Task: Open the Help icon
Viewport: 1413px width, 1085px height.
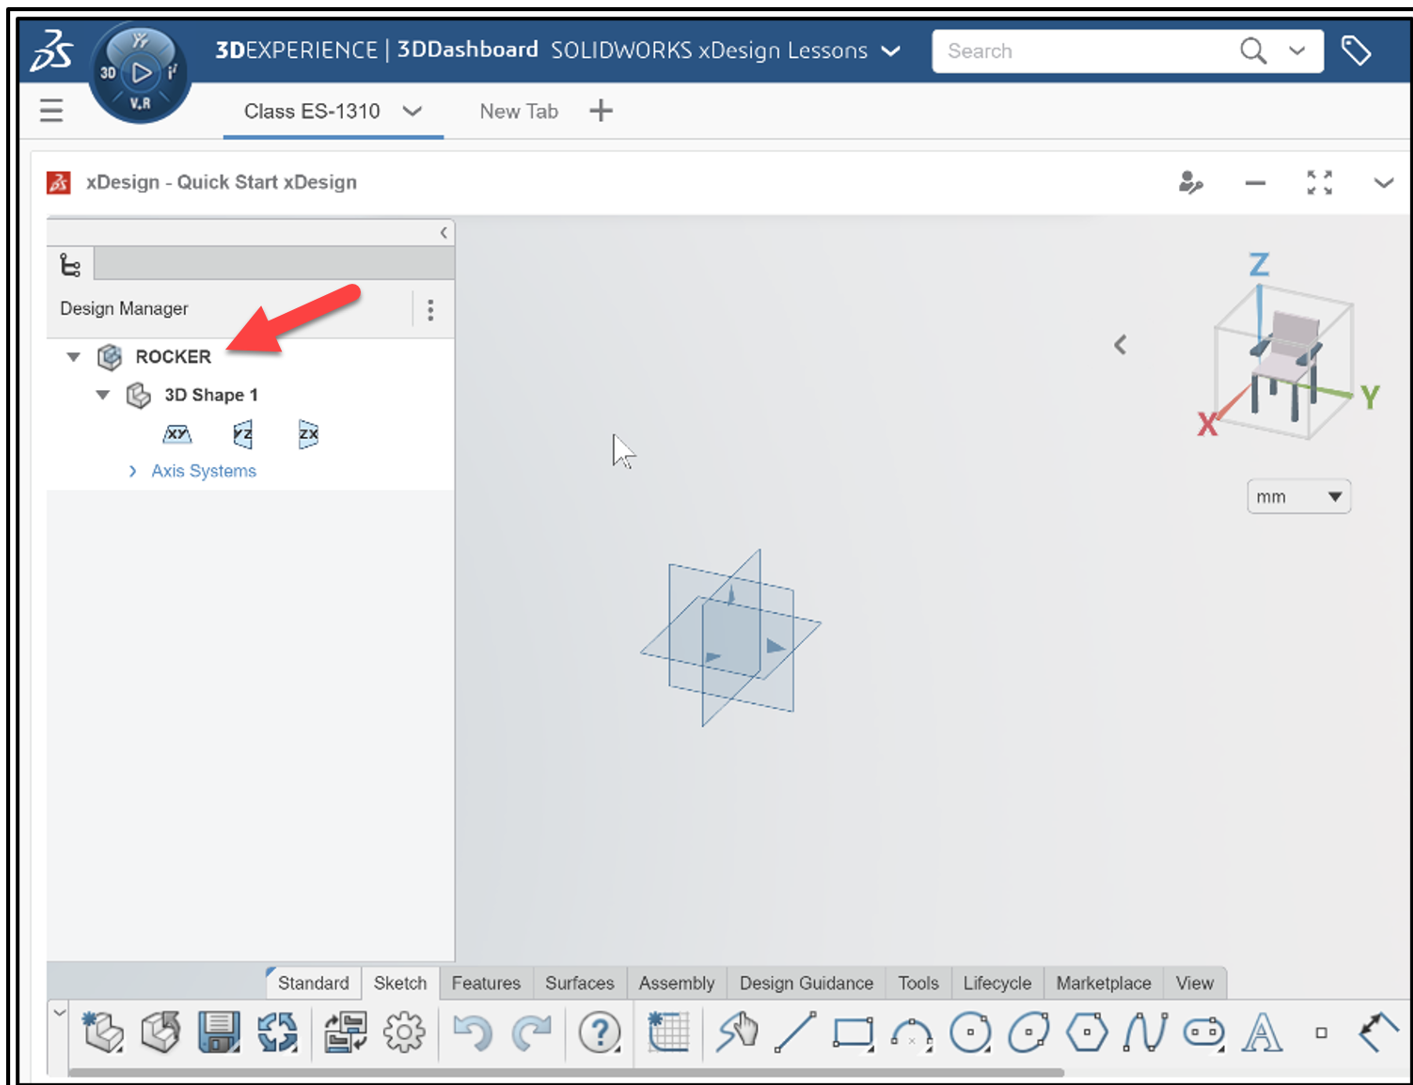Action: click(598, 1031)
